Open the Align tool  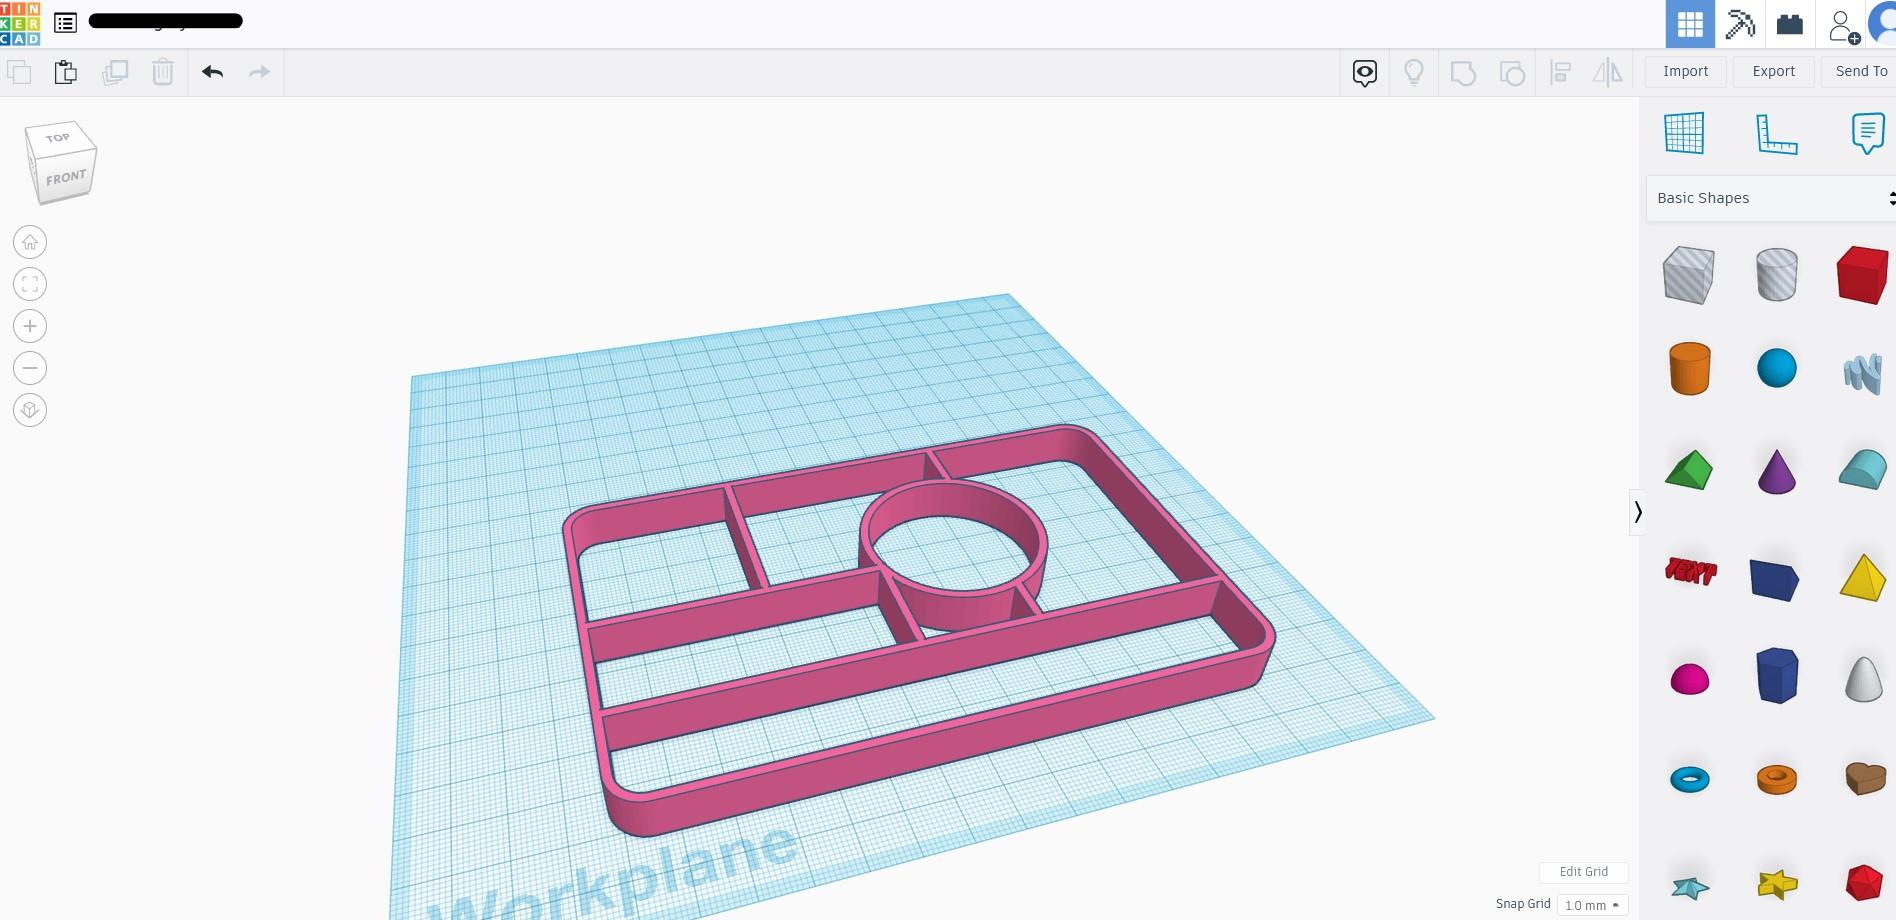coord(1560,72)
